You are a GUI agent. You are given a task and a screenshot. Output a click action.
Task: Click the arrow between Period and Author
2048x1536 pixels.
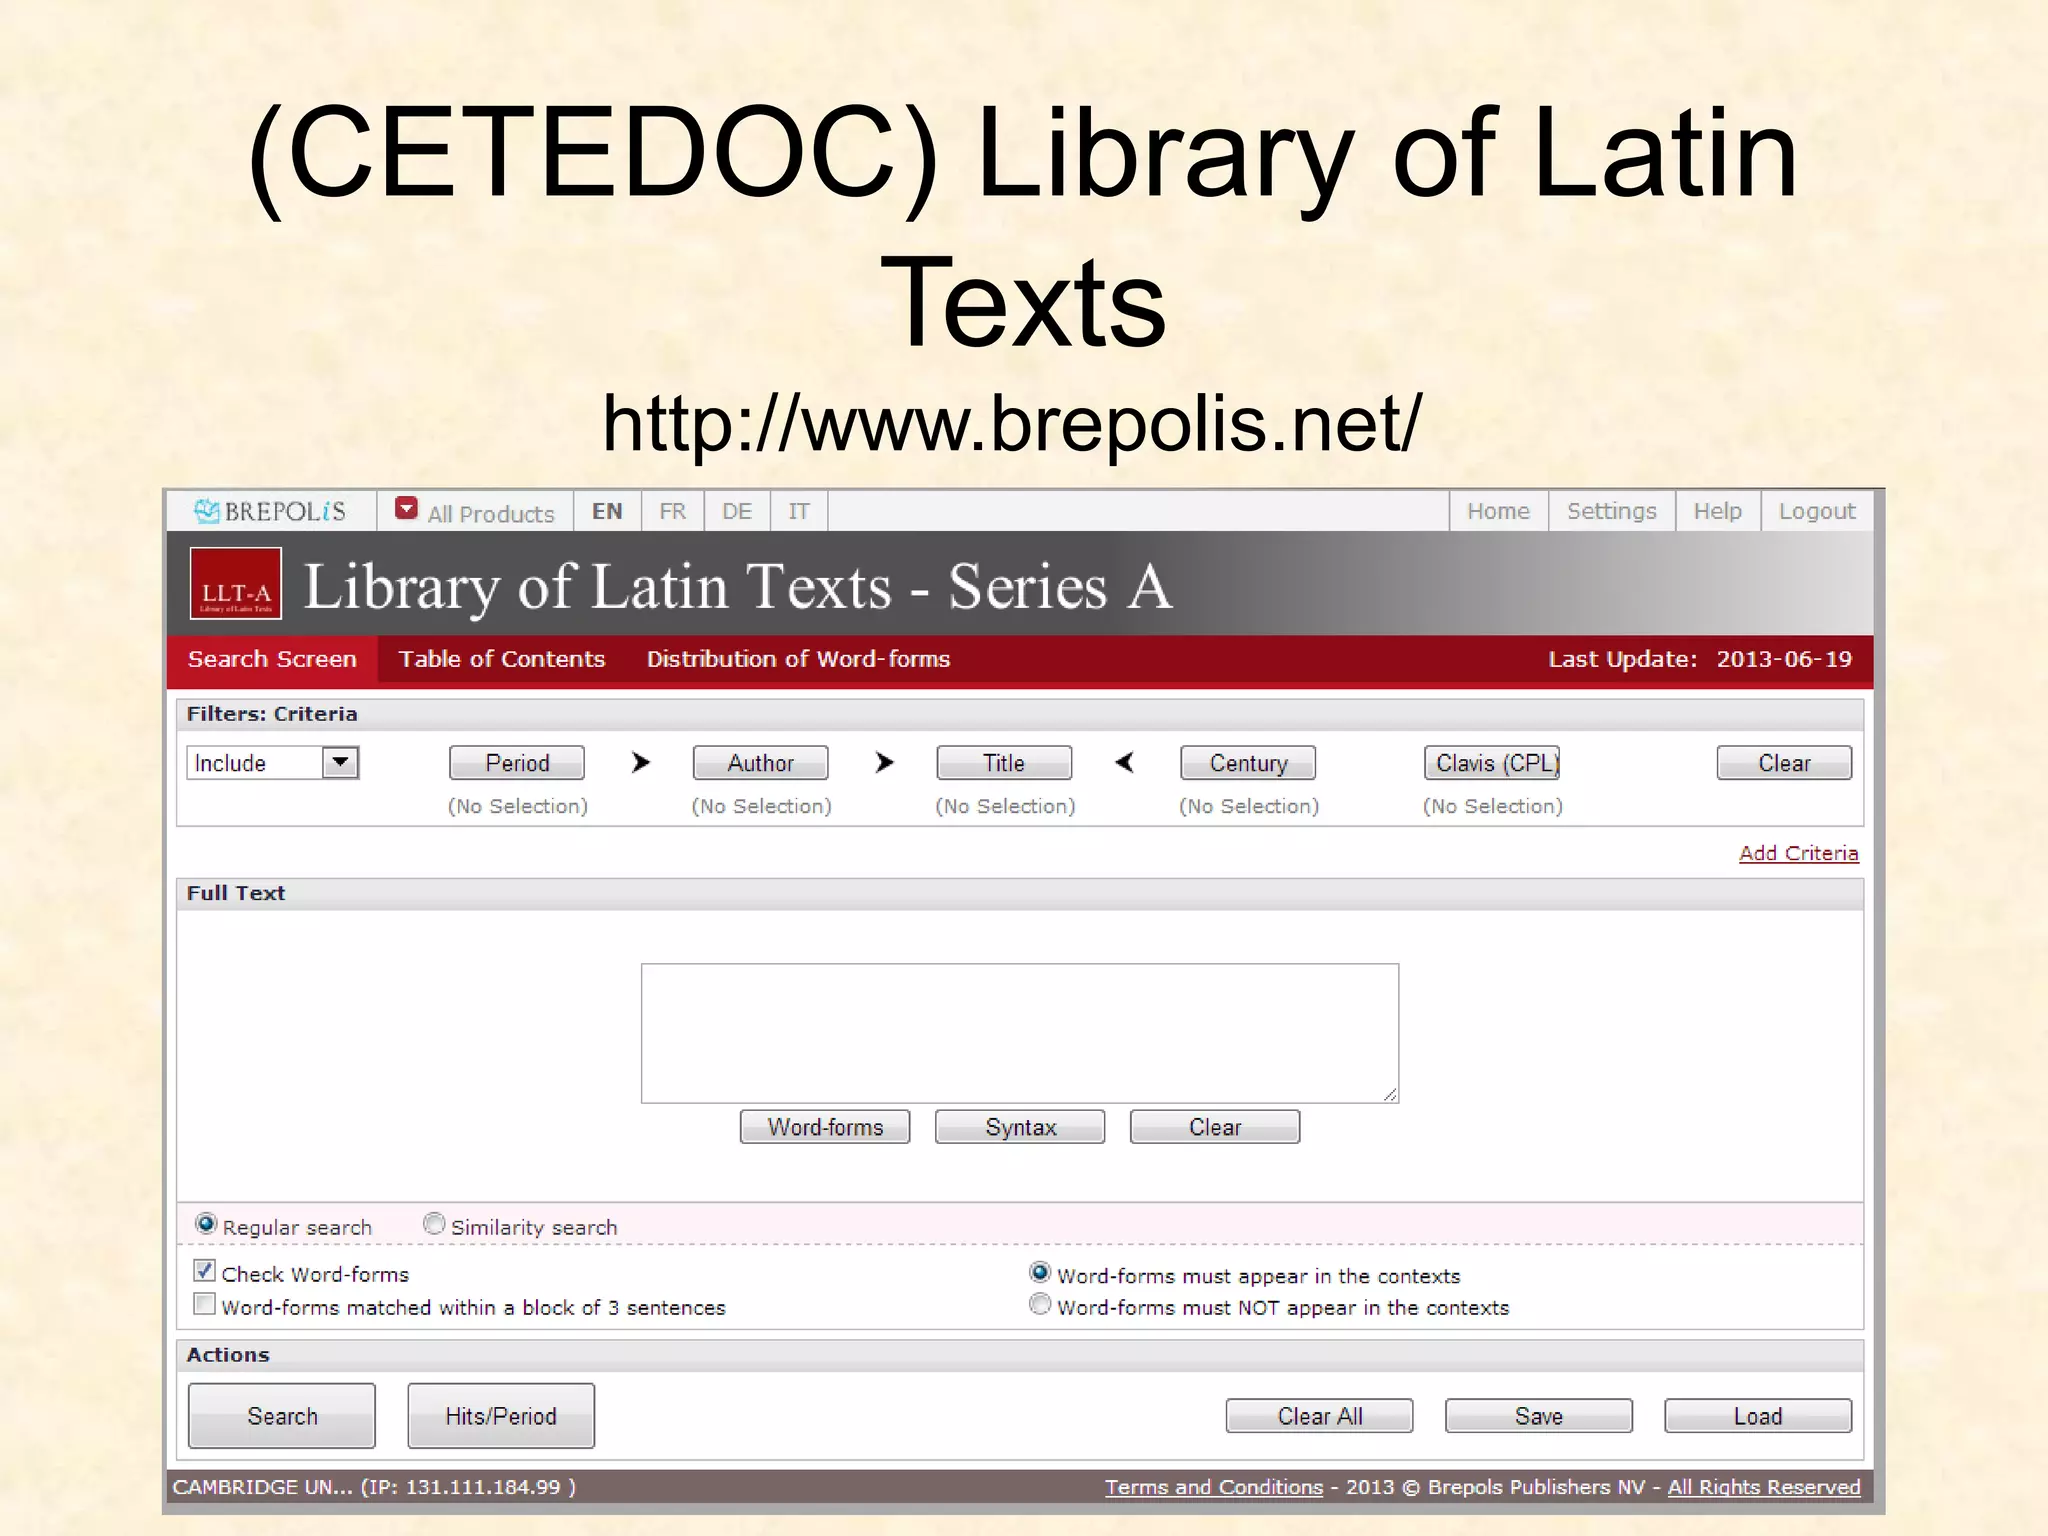641,763
